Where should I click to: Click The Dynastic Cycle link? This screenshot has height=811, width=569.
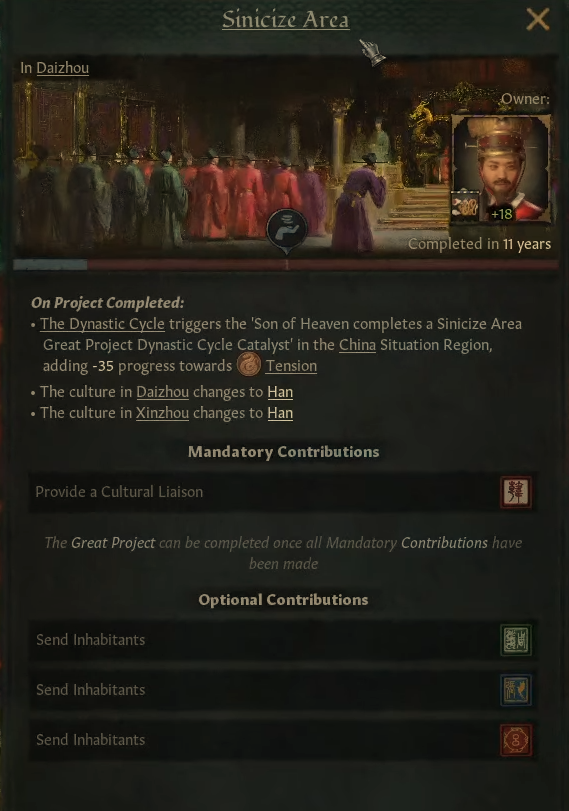click(102, 324)
